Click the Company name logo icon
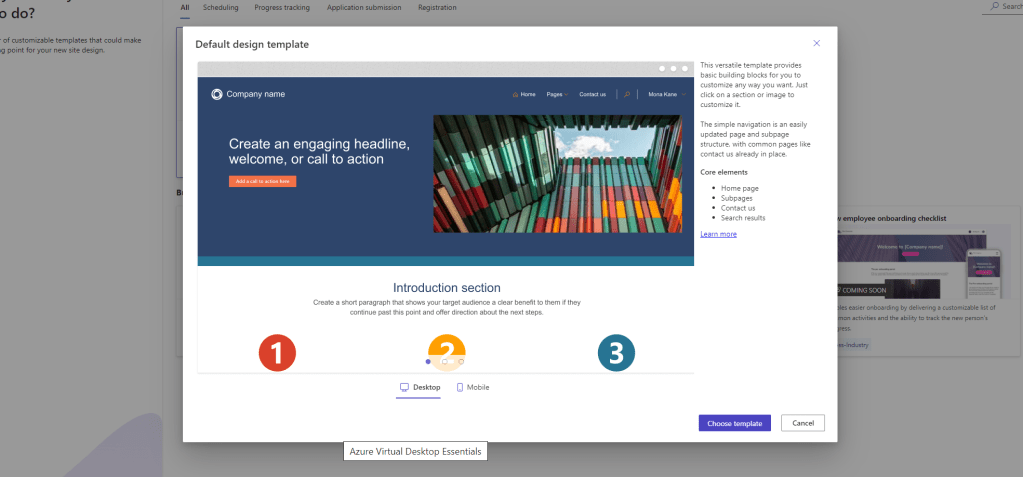 (217, 94)
